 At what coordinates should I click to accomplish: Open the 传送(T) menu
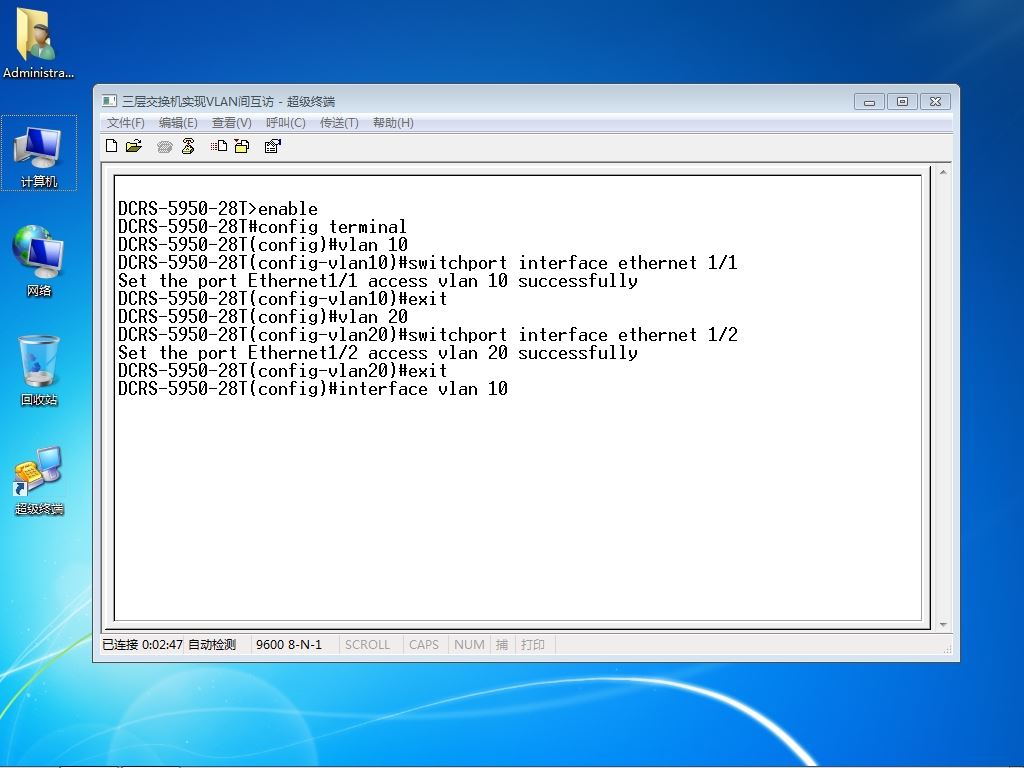[339, 123]
